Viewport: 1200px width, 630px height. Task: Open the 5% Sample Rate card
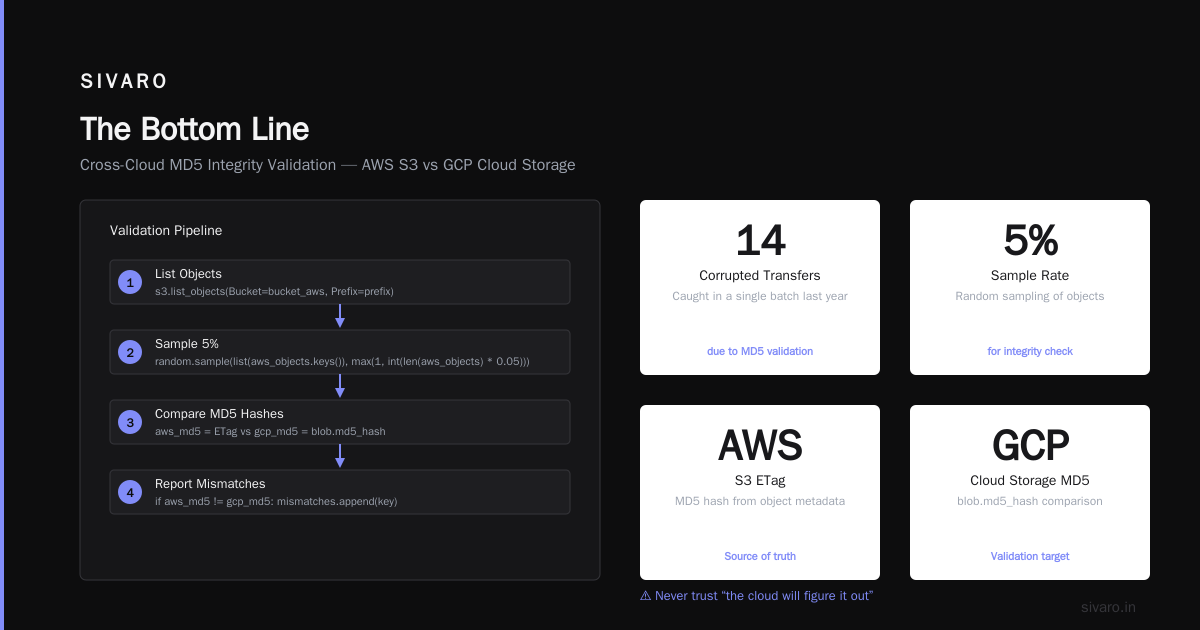click(1030, 287)
